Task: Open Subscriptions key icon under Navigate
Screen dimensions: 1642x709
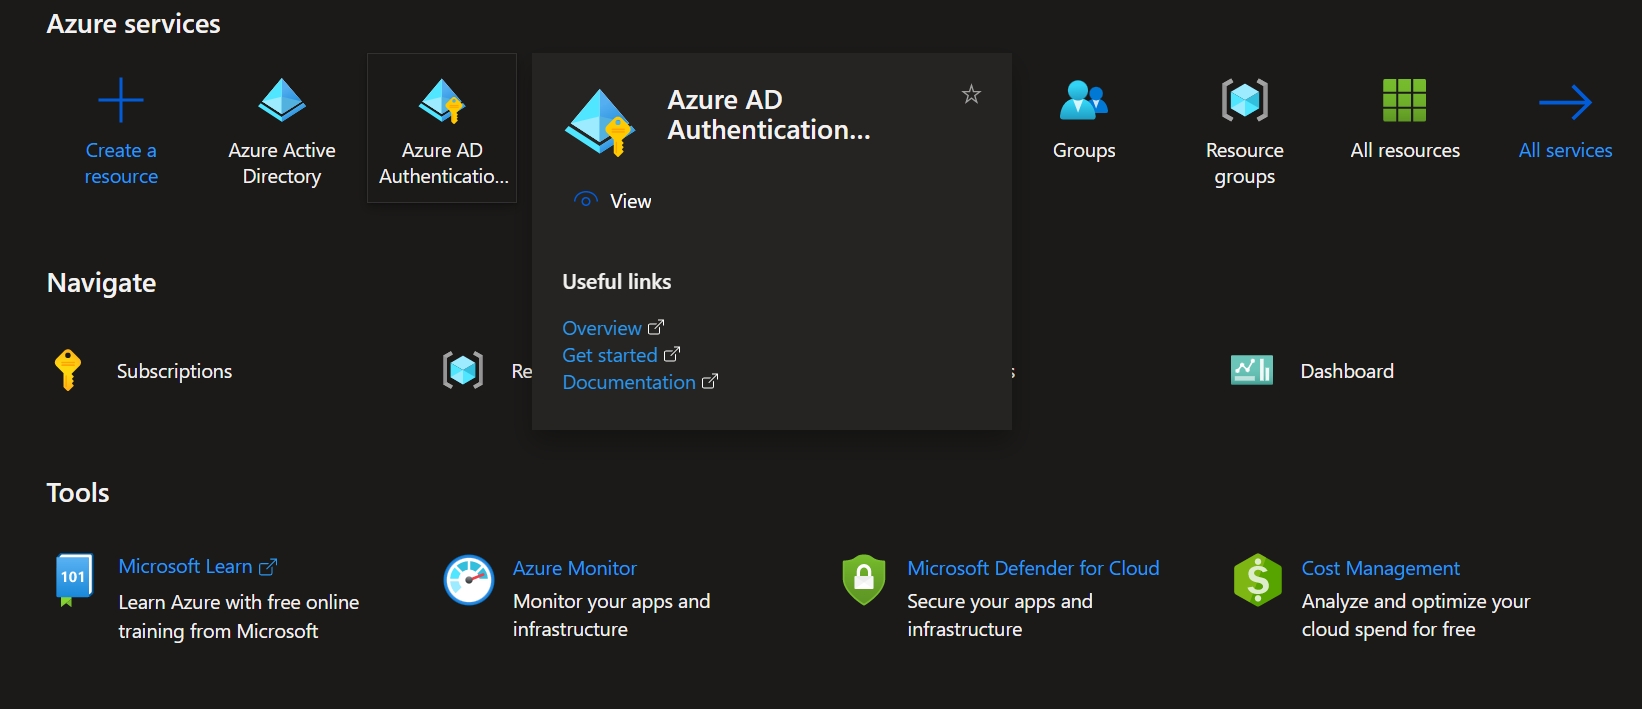Action: point(68,370)
